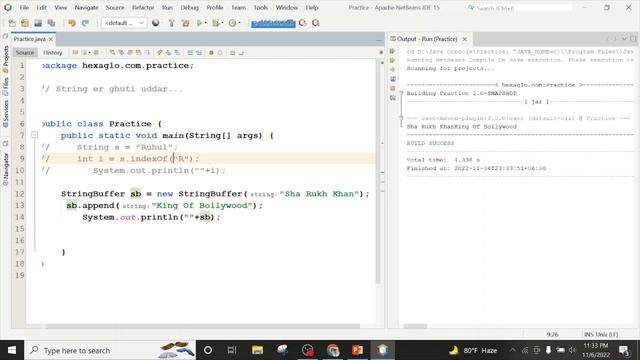The image size is (640, 360).
Task: Click the second profiler icon after memory bar
Action: coord(316,23)
